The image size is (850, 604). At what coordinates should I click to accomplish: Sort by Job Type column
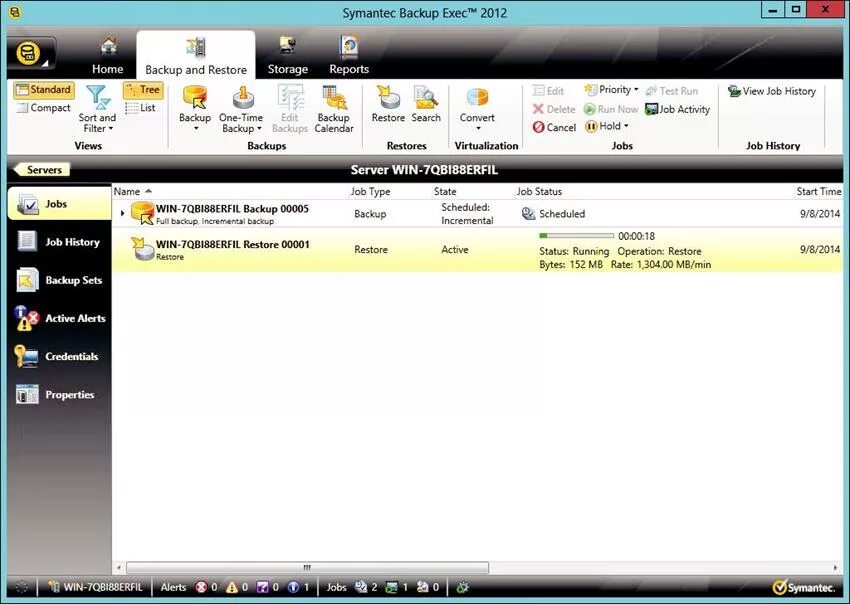point(370,191)
